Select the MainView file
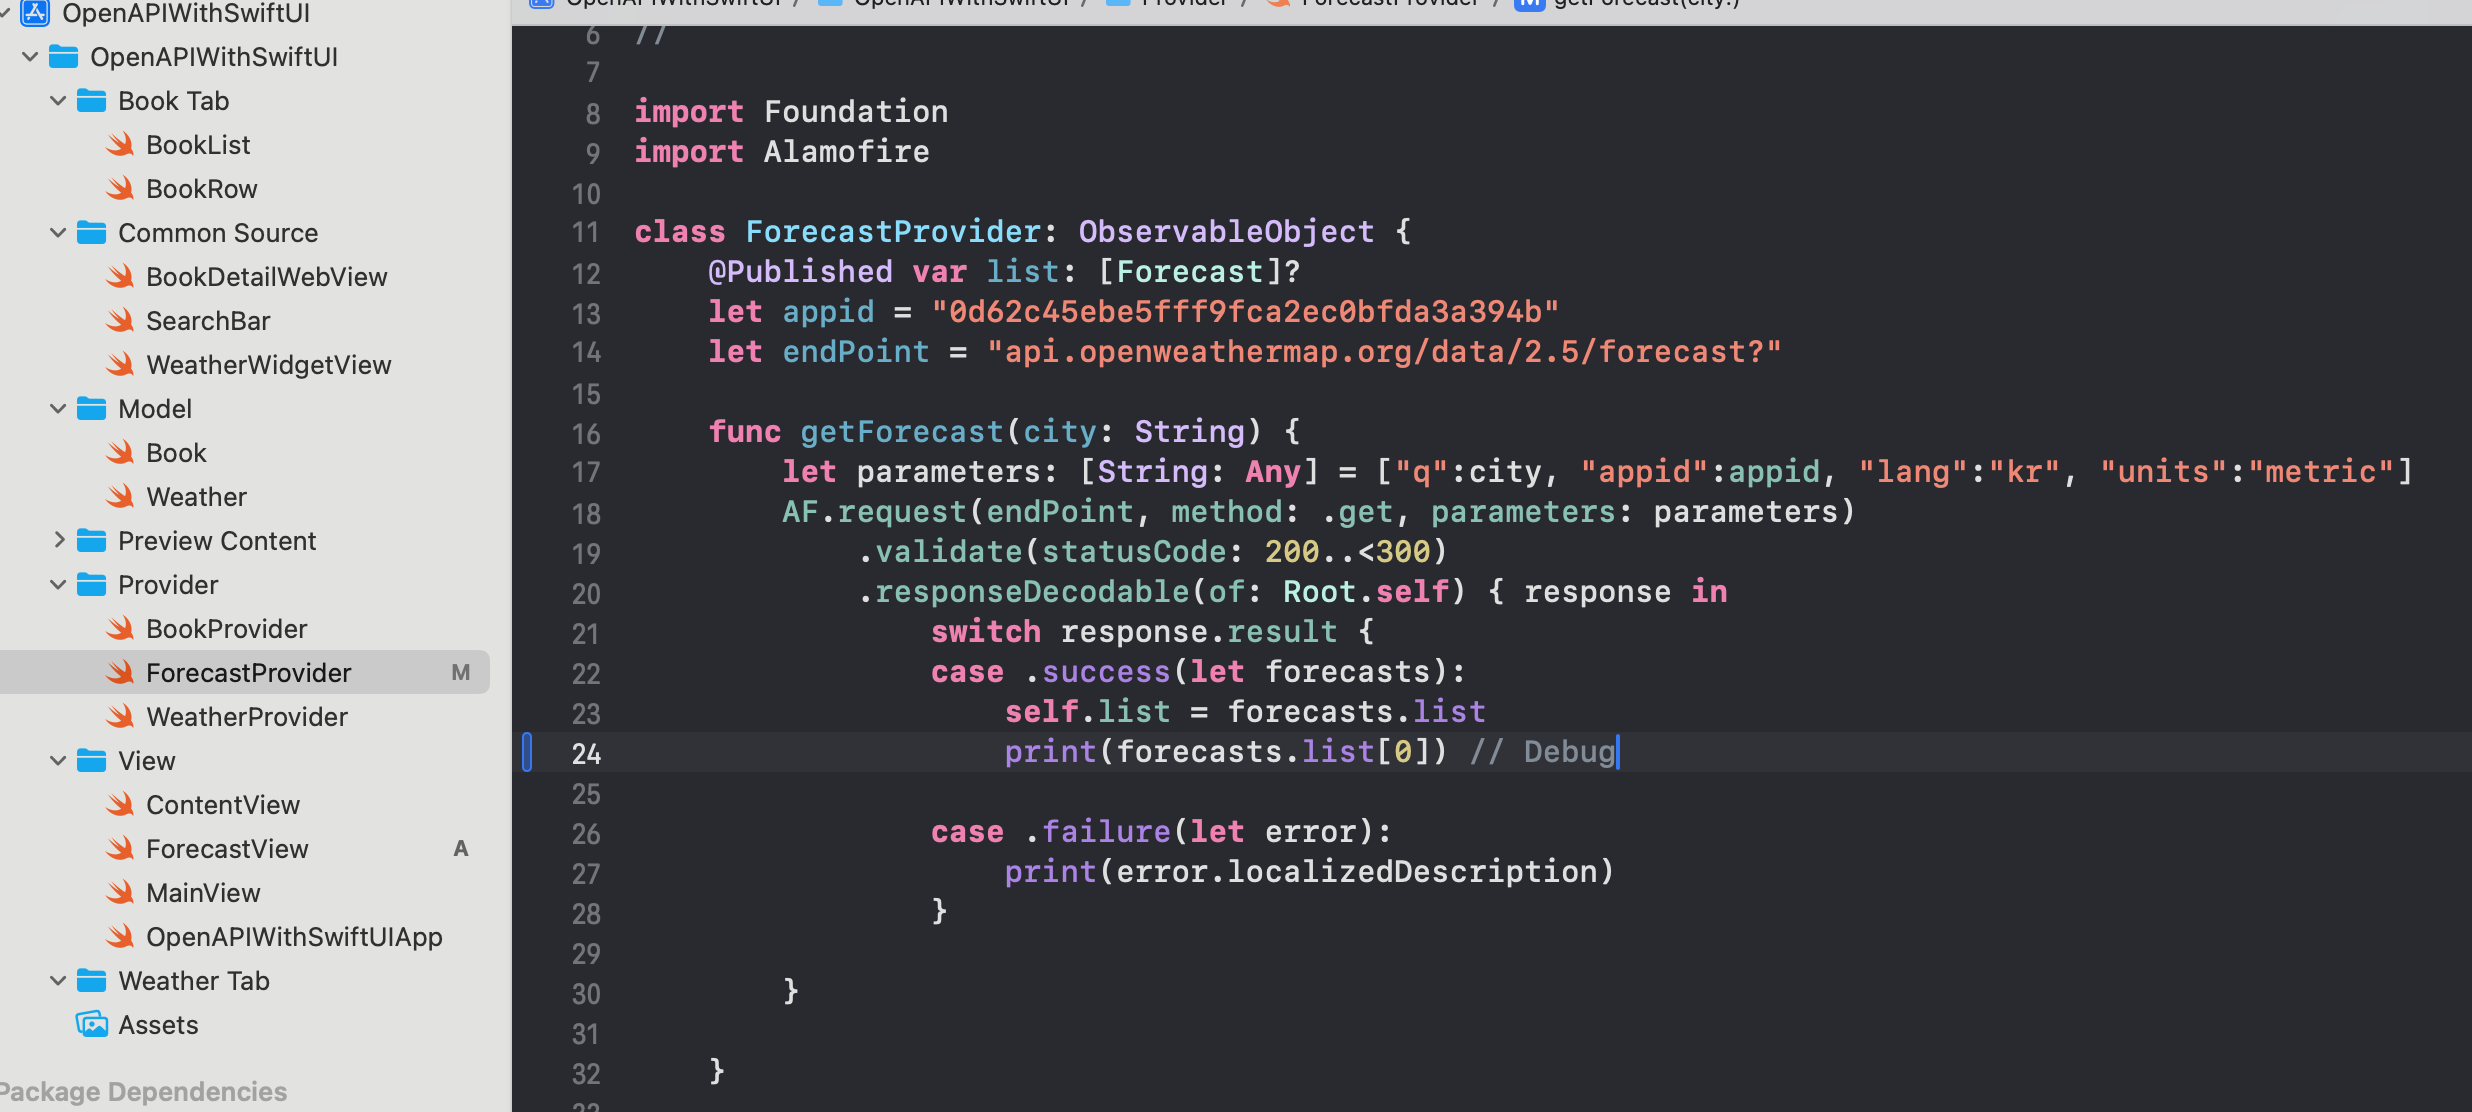The image size is (2472, 1112). (203, 893)
